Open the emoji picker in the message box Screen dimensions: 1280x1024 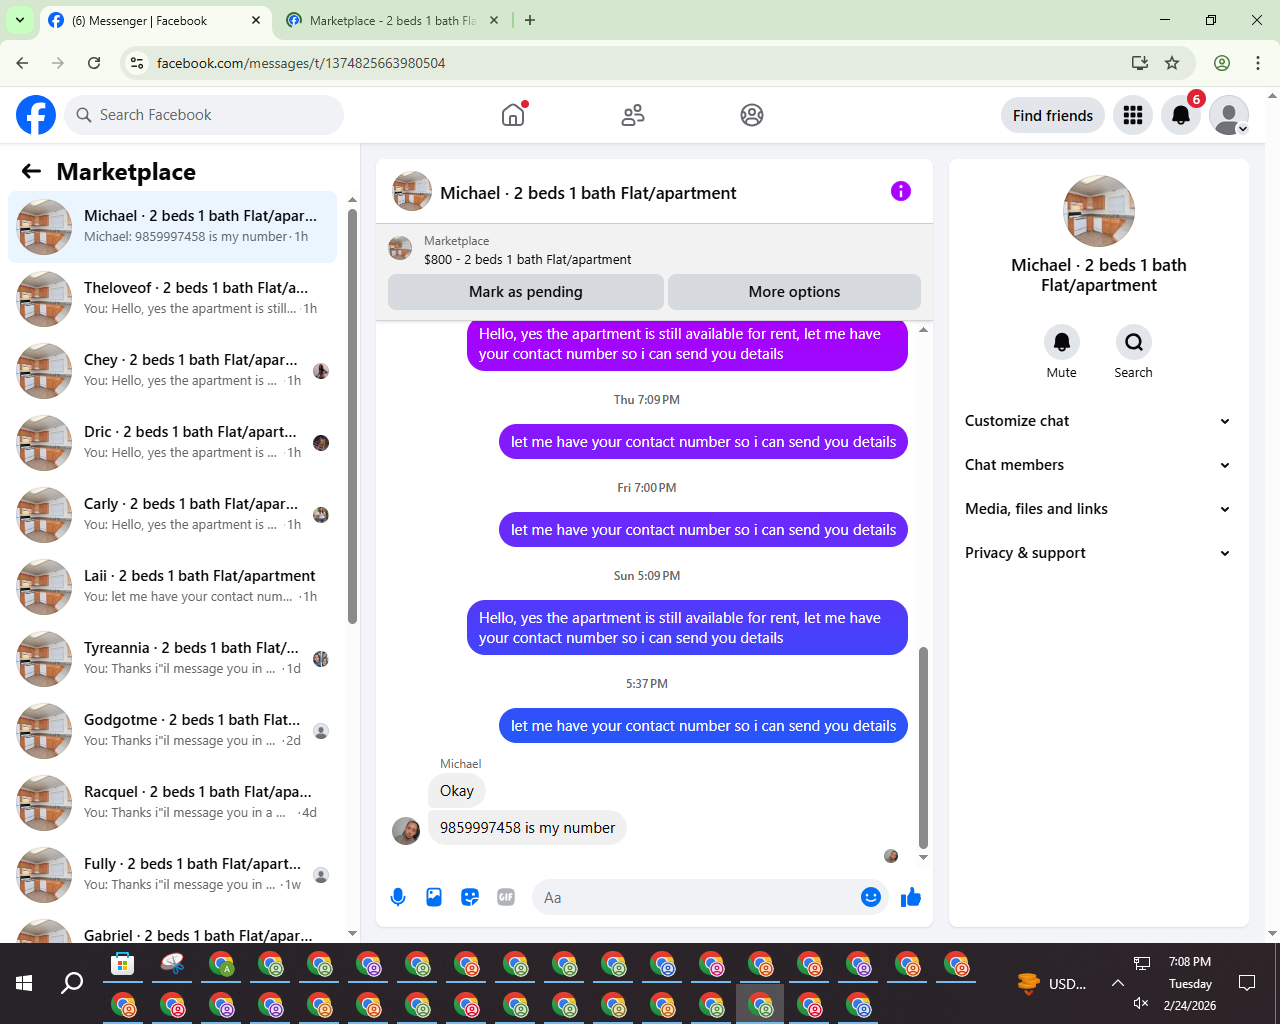pos(871,897)
